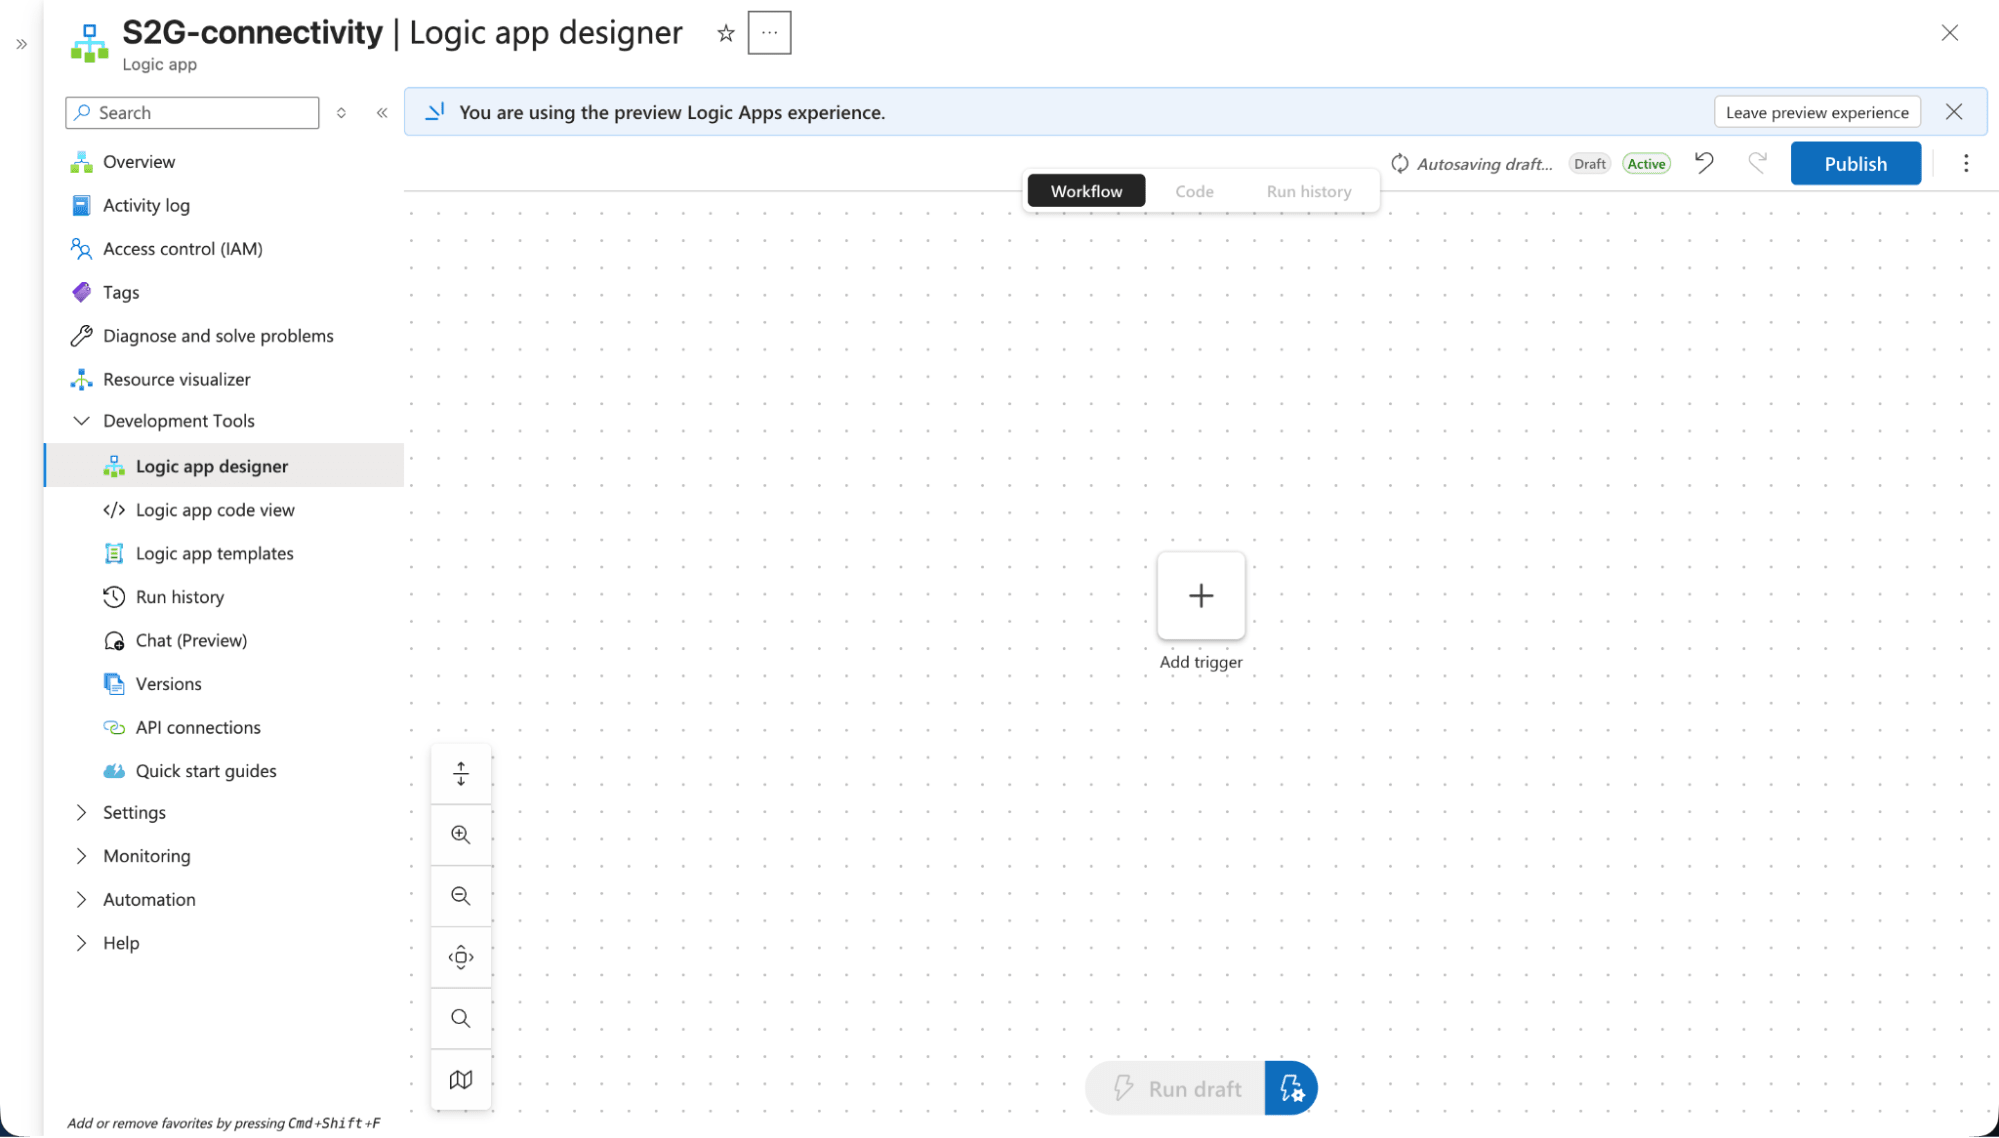Click the Run draft button
This screenshot has height=1138, width=1999.
[x=1176, y=1088]
